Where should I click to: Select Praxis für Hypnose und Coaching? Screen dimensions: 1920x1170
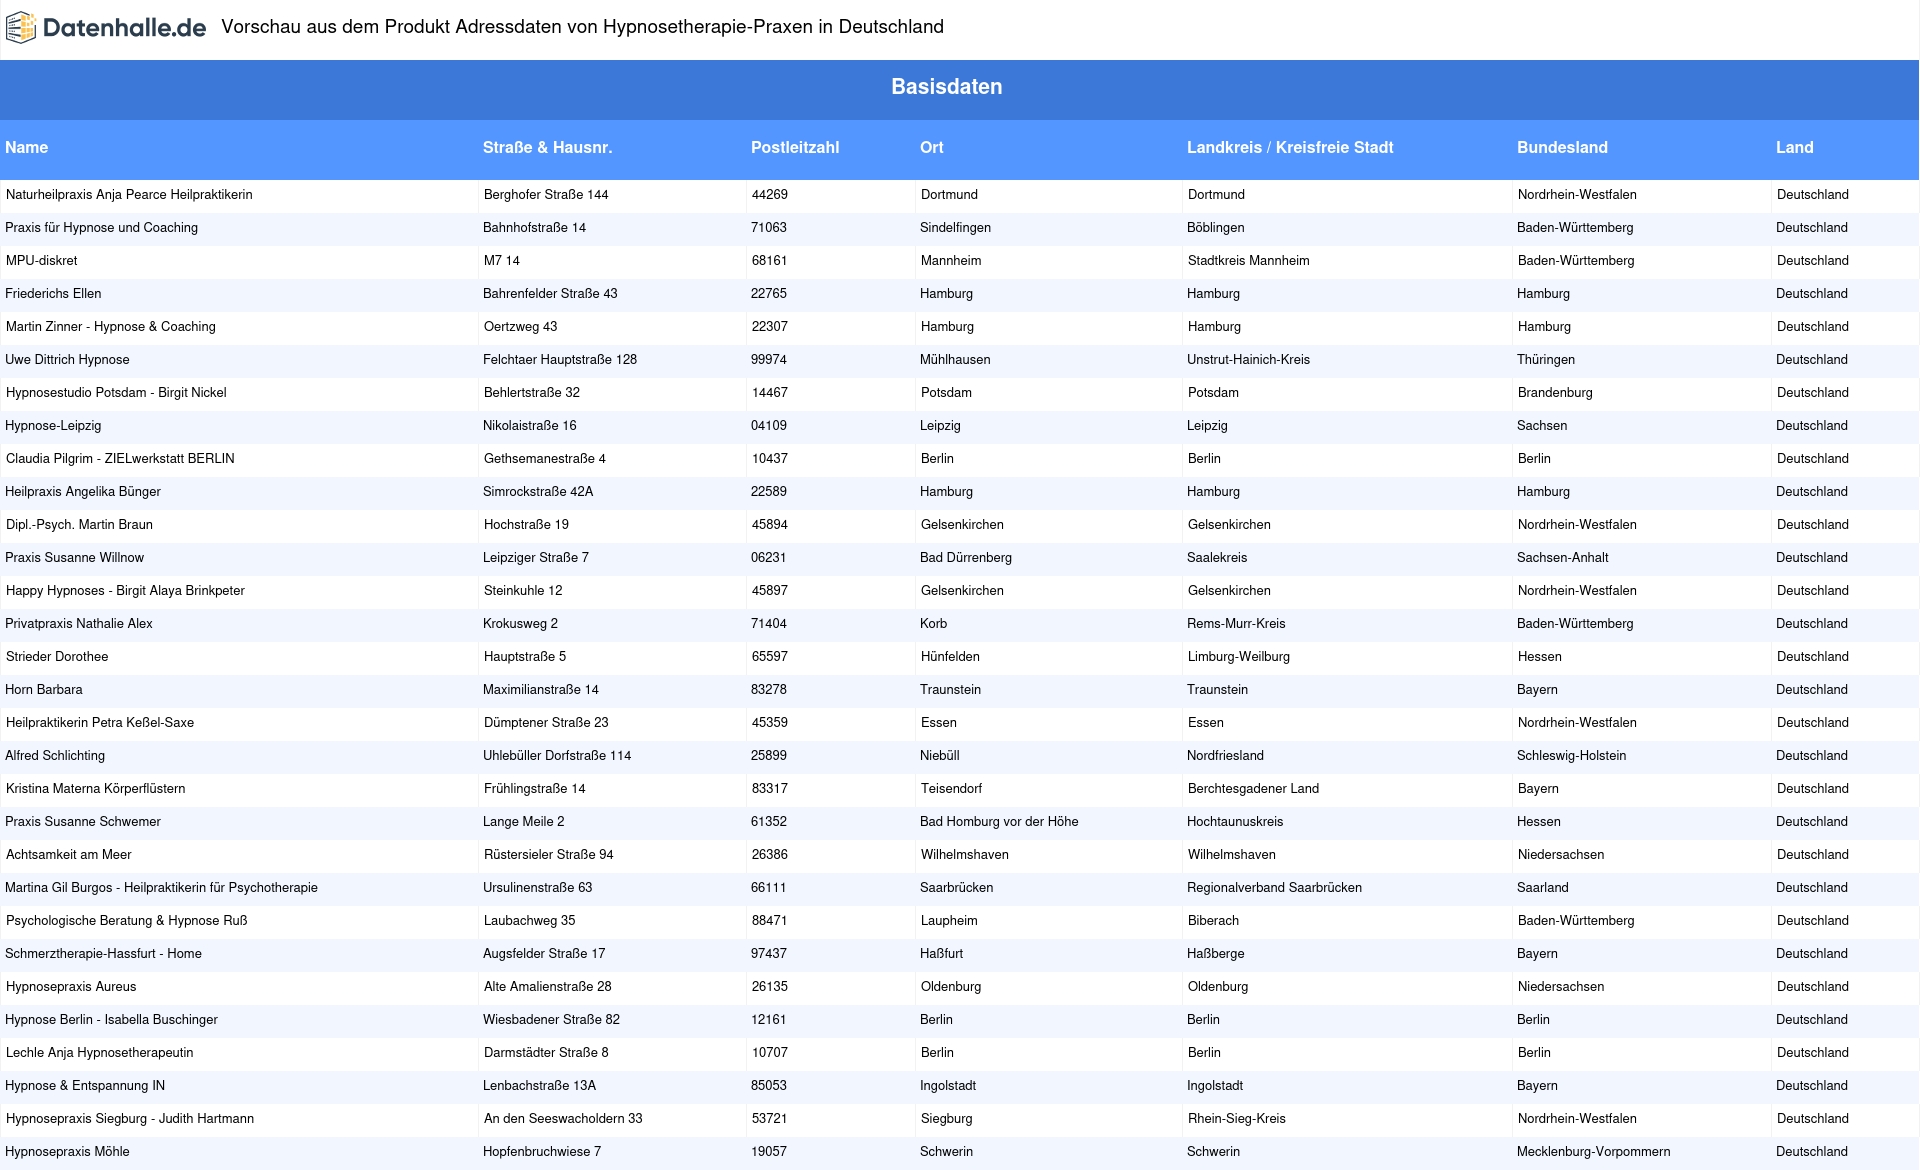pyautogui.click(x=101, y=228)
